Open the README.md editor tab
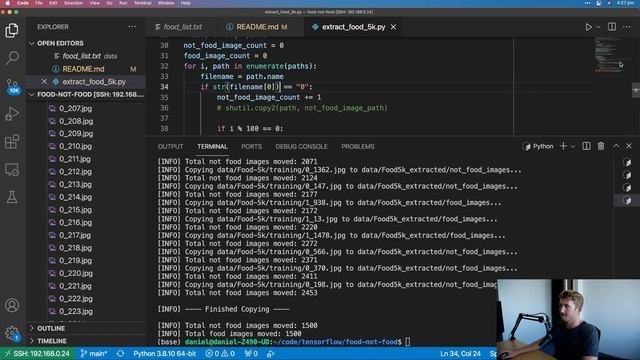Screen dimensions: 640x360 (258, 27)
